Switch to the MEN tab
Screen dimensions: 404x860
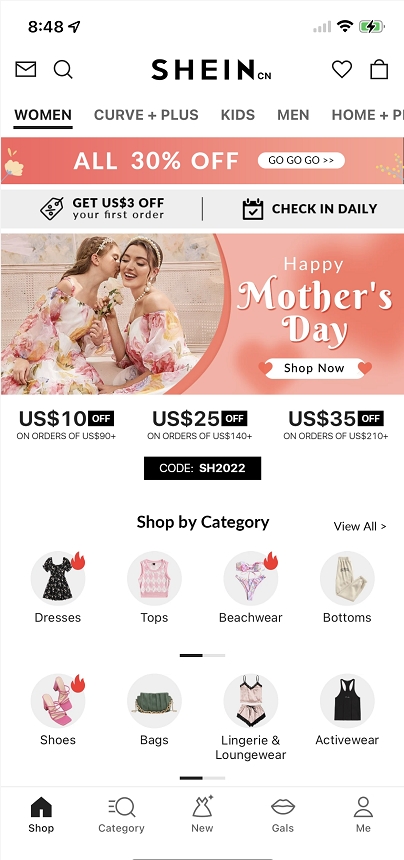pyautogui.click(x=293, y=115)
